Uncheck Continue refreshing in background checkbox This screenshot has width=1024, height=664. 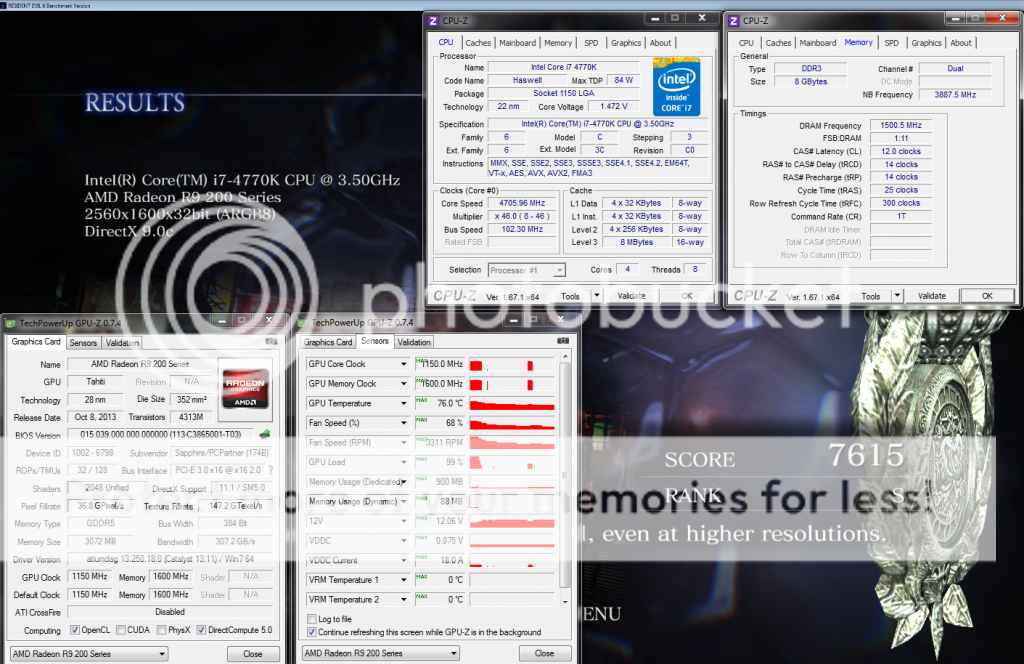[311, 632]
